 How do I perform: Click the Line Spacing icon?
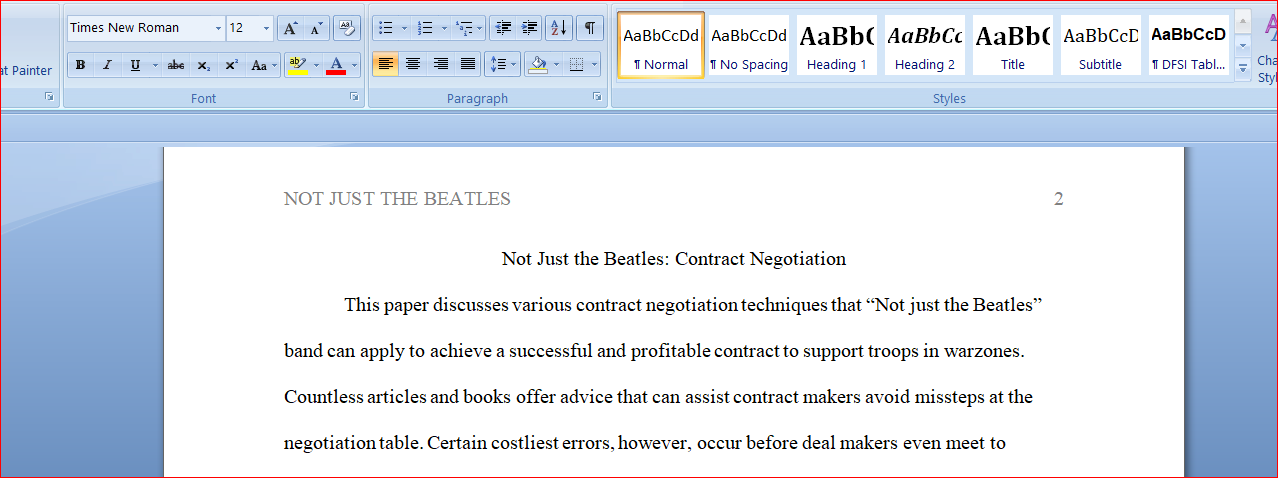point(498,65)
